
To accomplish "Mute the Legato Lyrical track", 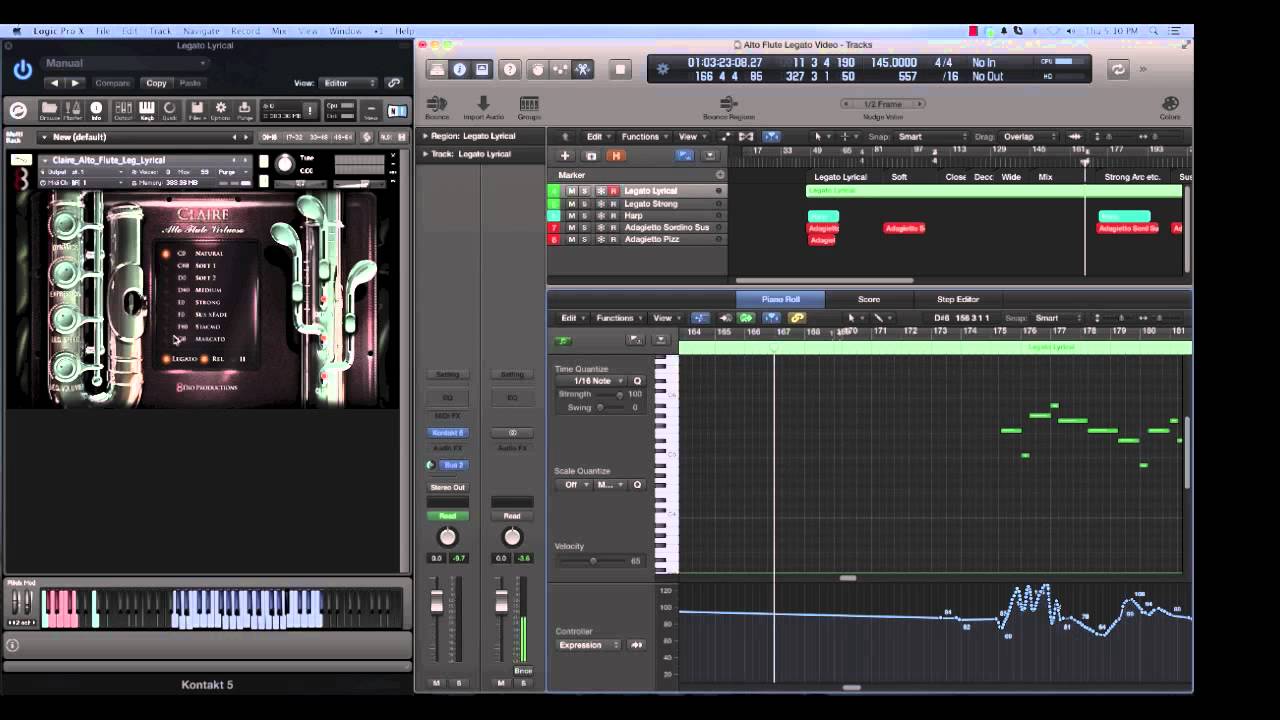I will tap(572, 191).
